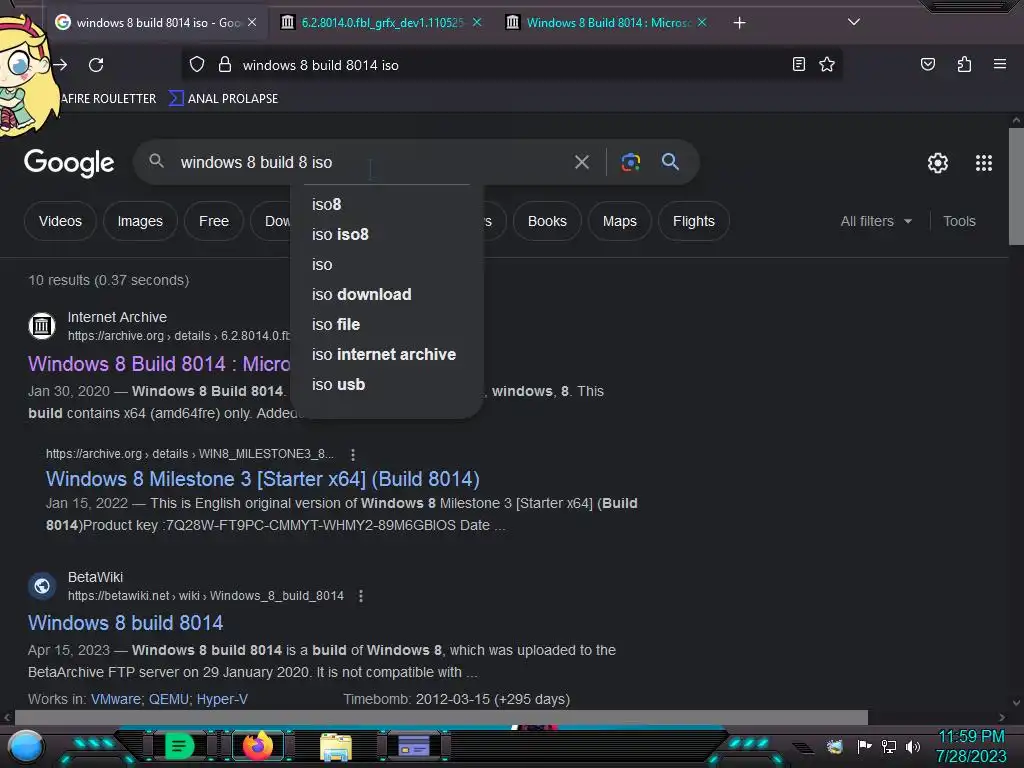Switch to Firefox in the taskbar
This screenshot has width=1024, height=768.
click(x=257, y=746)
